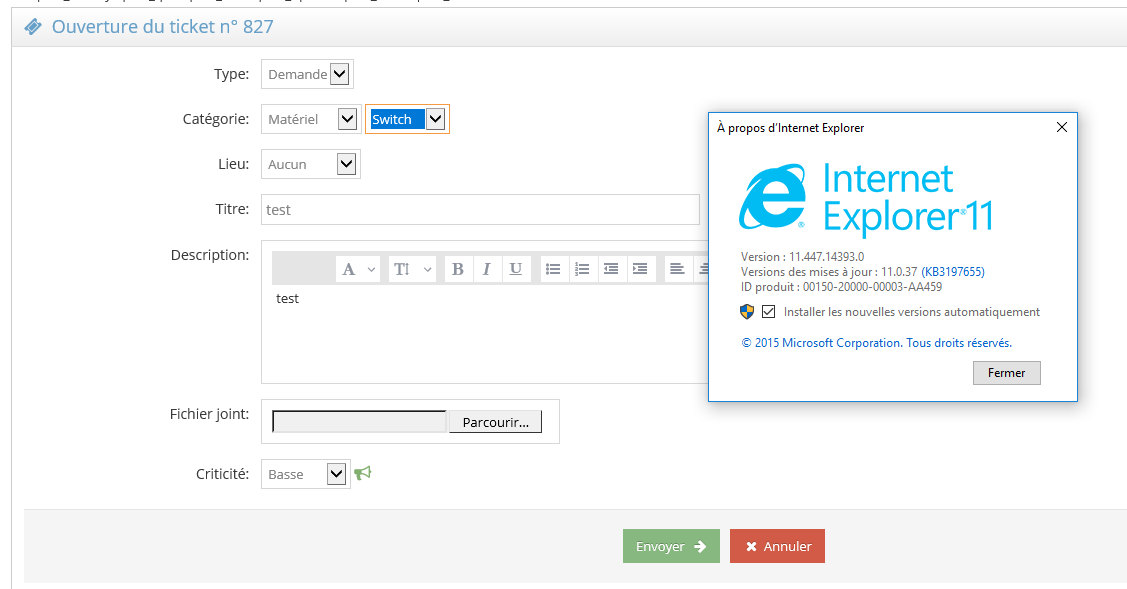Align description text left
This screenshot has width=1127, height=589.
point(677,270)
